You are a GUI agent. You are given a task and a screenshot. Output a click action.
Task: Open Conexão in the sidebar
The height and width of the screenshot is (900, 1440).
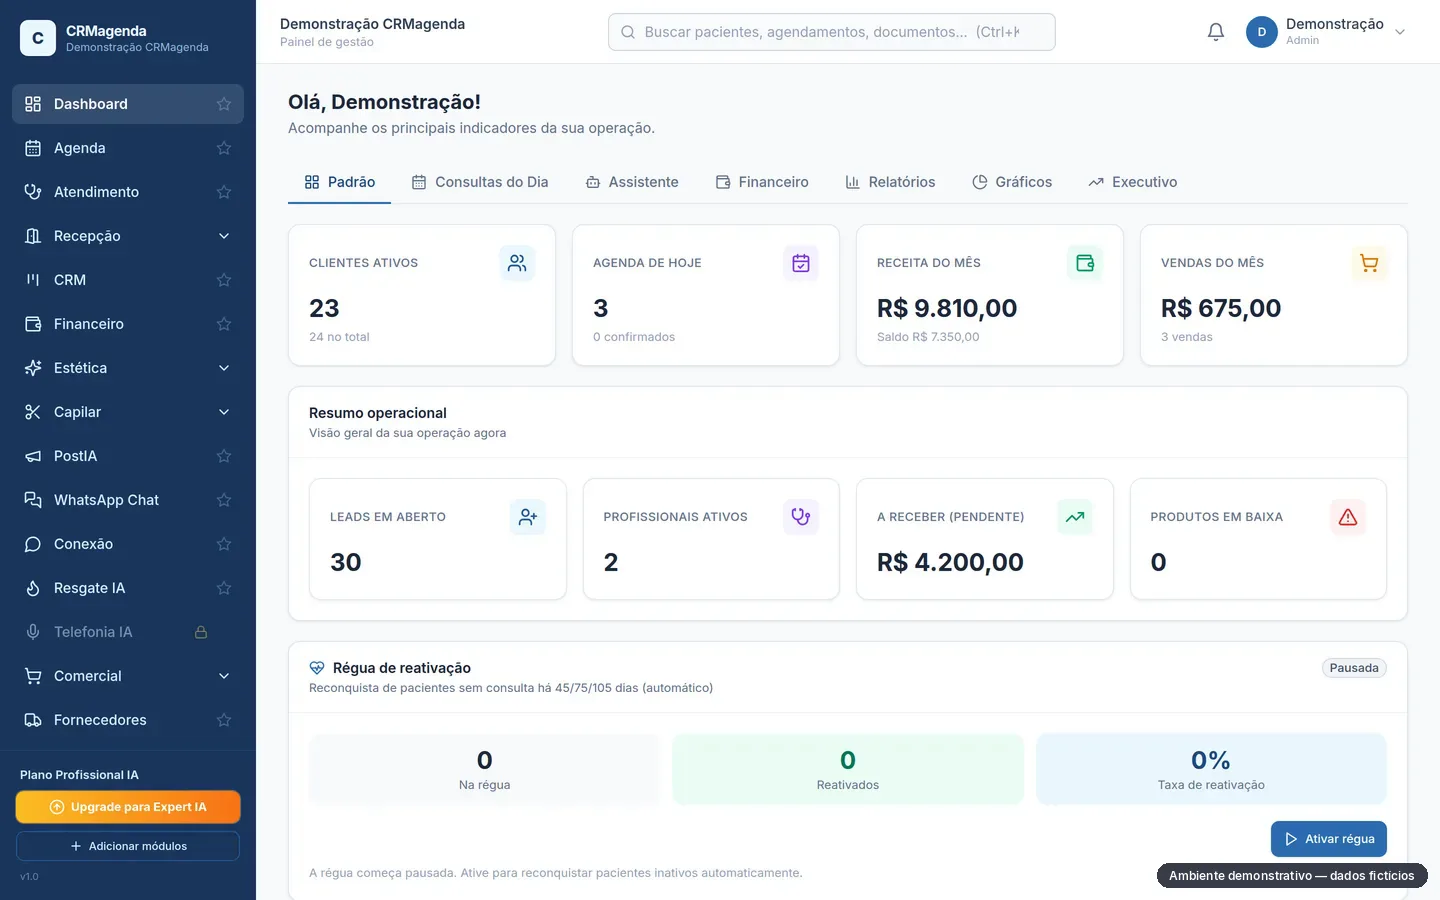coord(128,544)
